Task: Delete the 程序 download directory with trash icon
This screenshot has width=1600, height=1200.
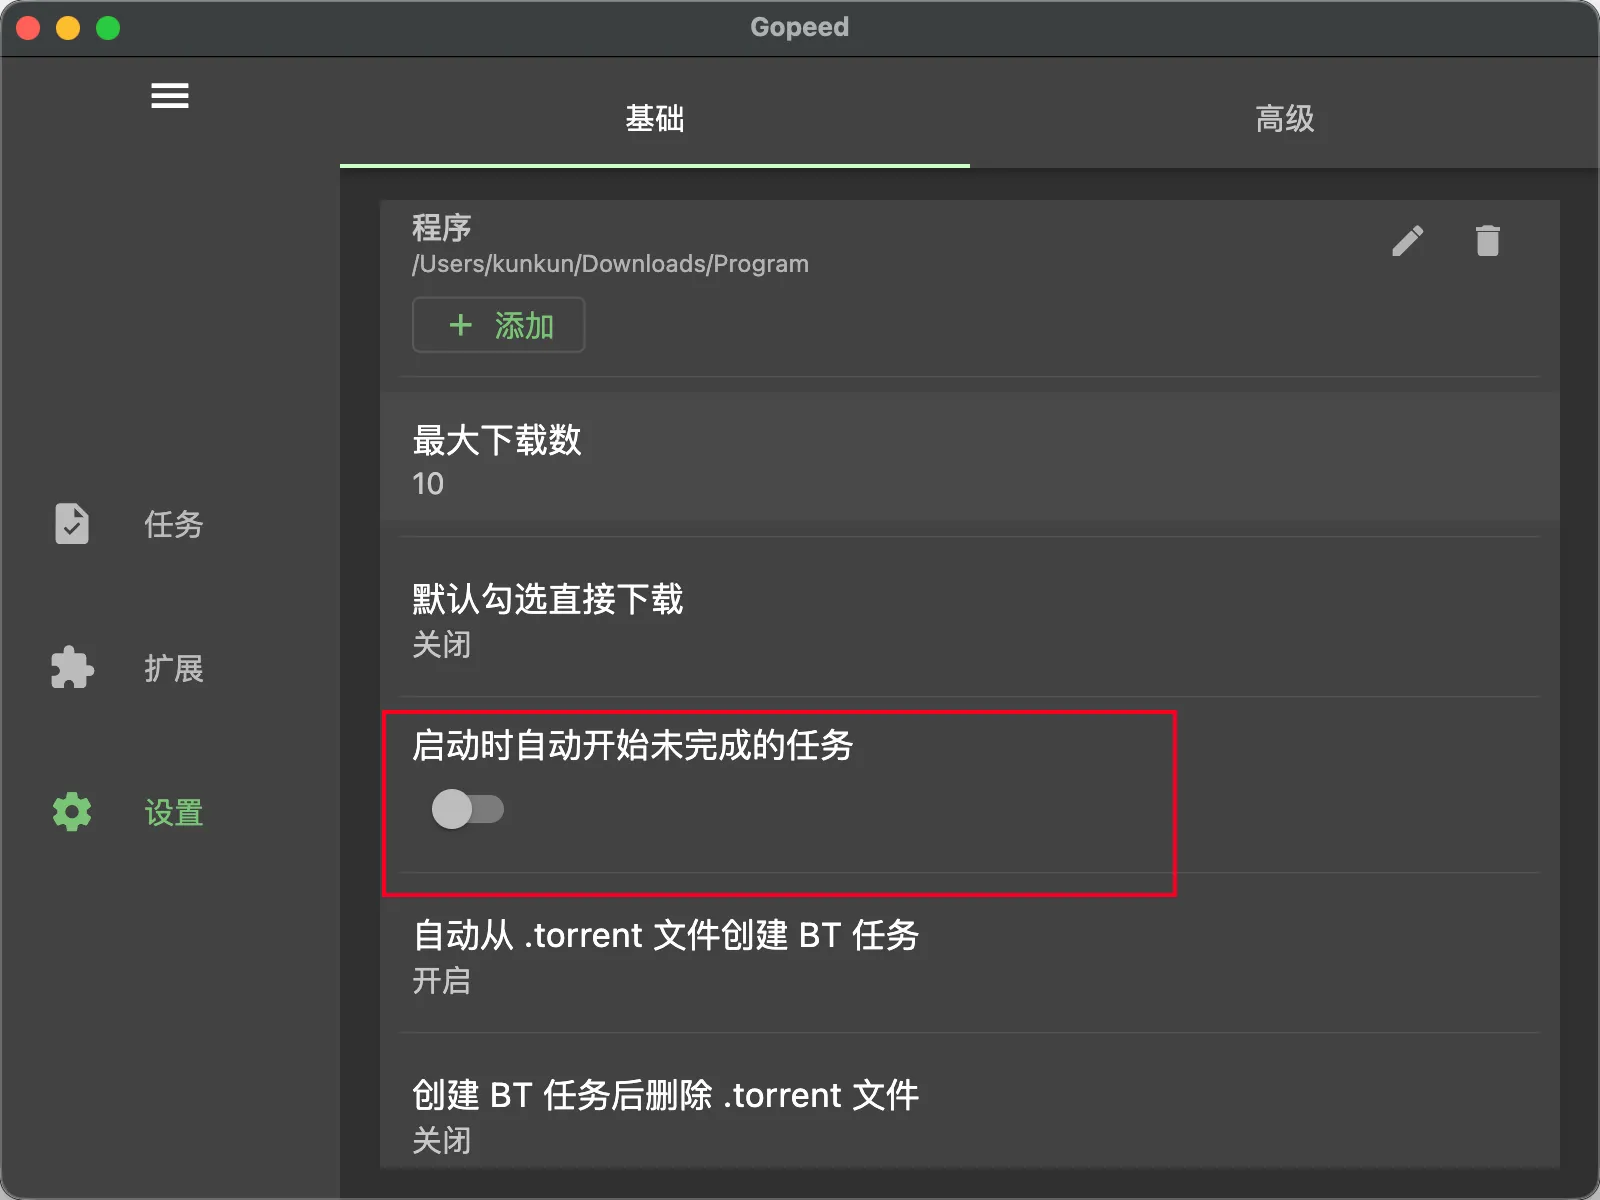Action: tap(1487, 241)
